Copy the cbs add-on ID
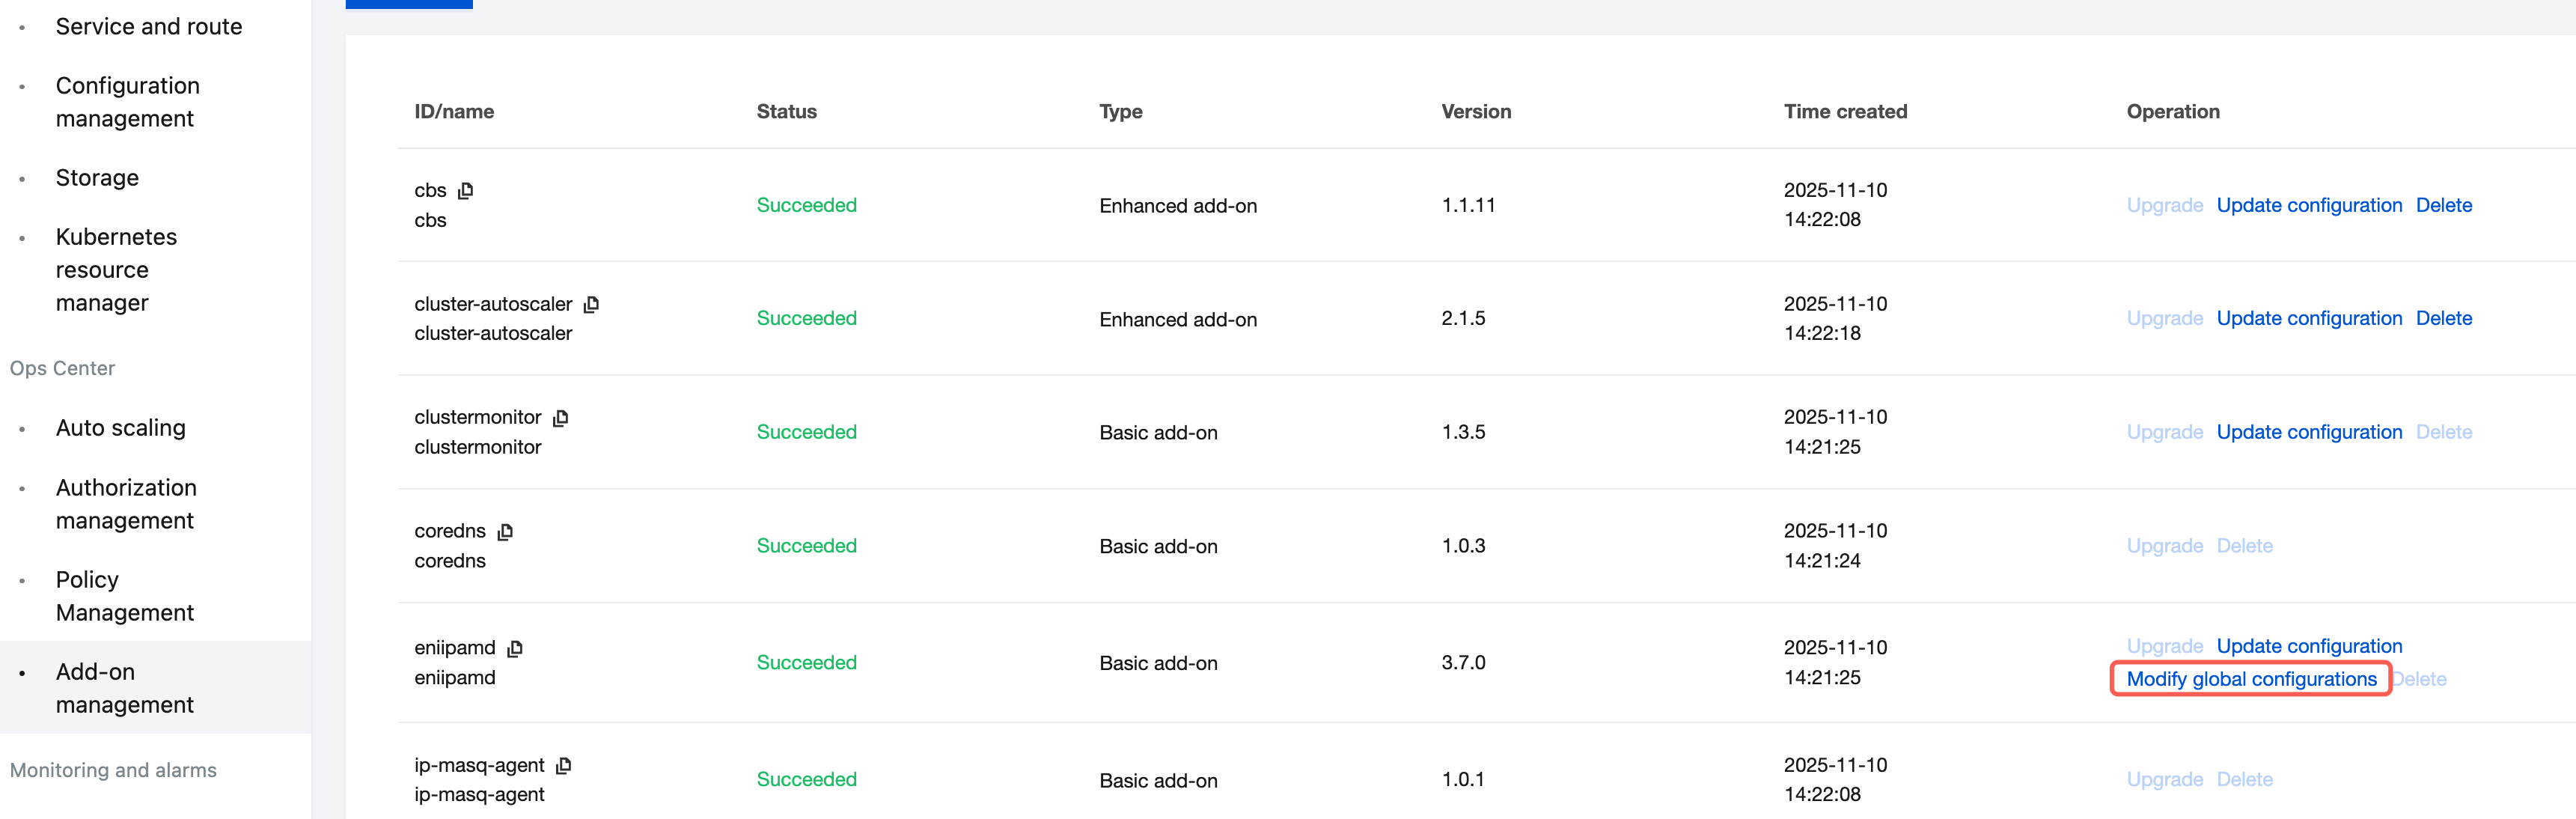This screenshot has width=2576, height=819. point(466,190)
